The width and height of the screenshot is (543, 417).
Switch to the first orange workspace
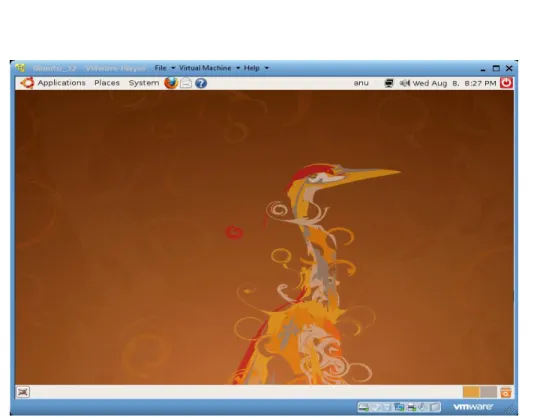point(471,392)
